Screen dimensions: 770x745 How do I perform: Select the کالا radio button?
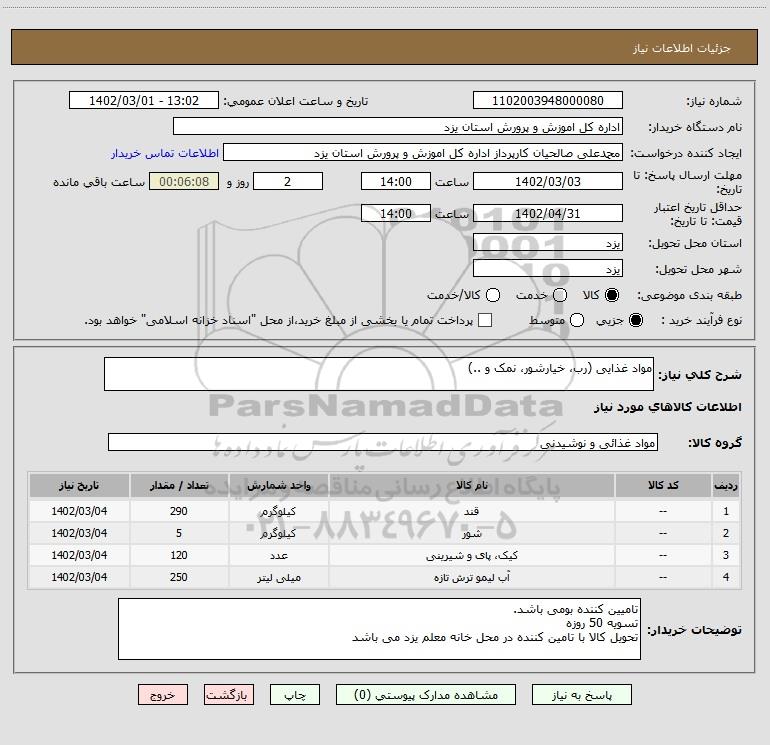point(612,295)
